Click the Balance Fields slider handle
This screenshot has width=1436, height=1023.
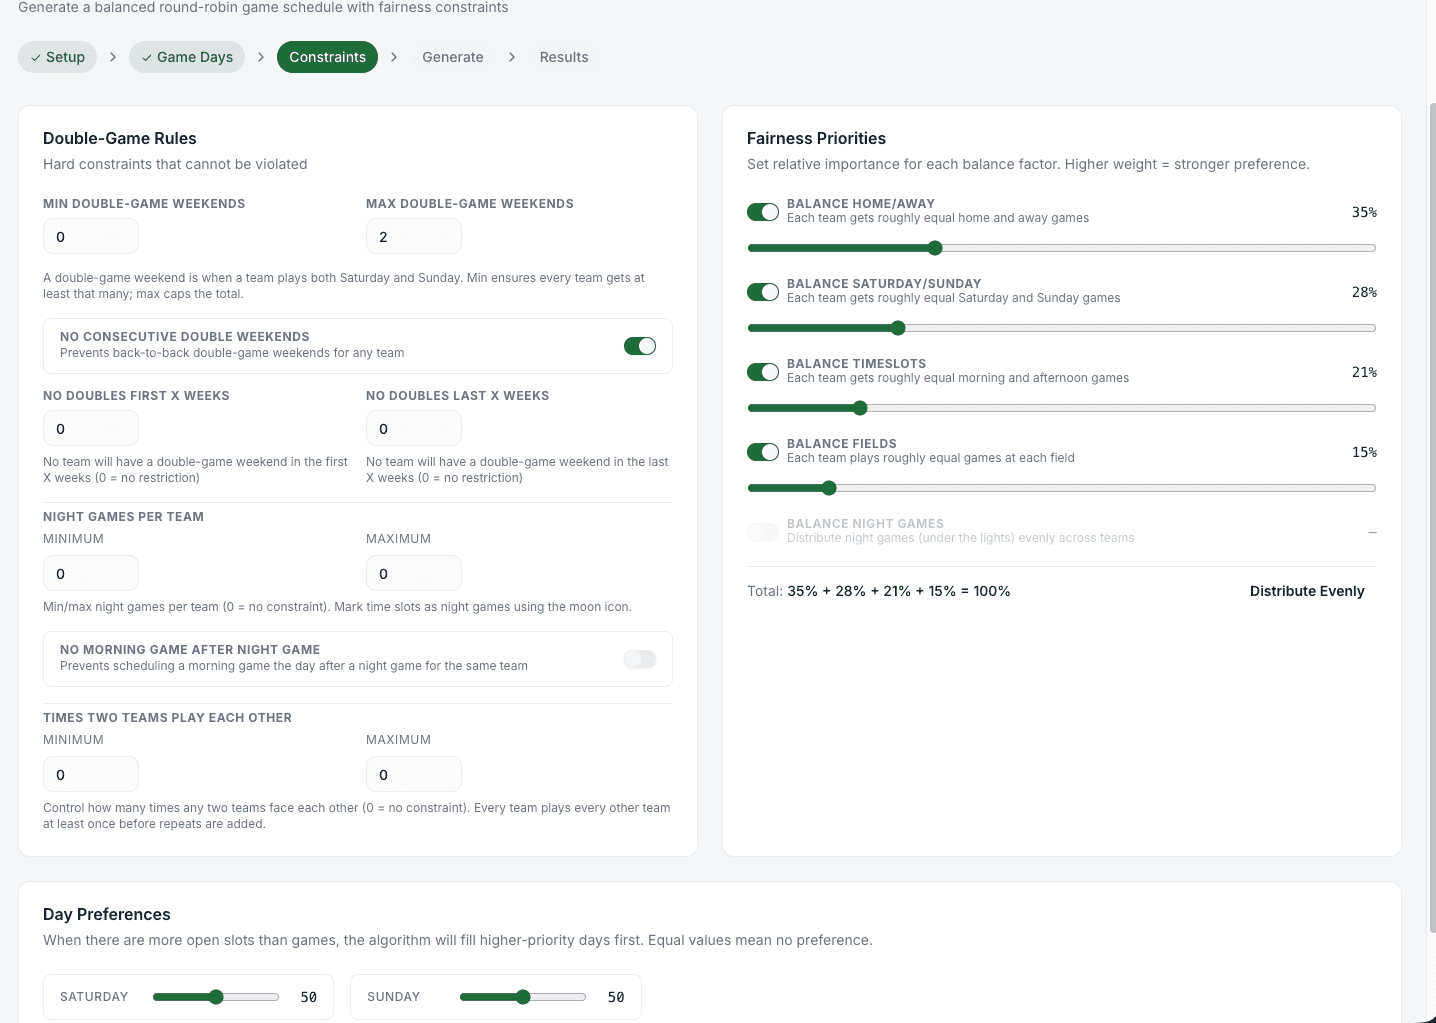[x=829, y=488]
